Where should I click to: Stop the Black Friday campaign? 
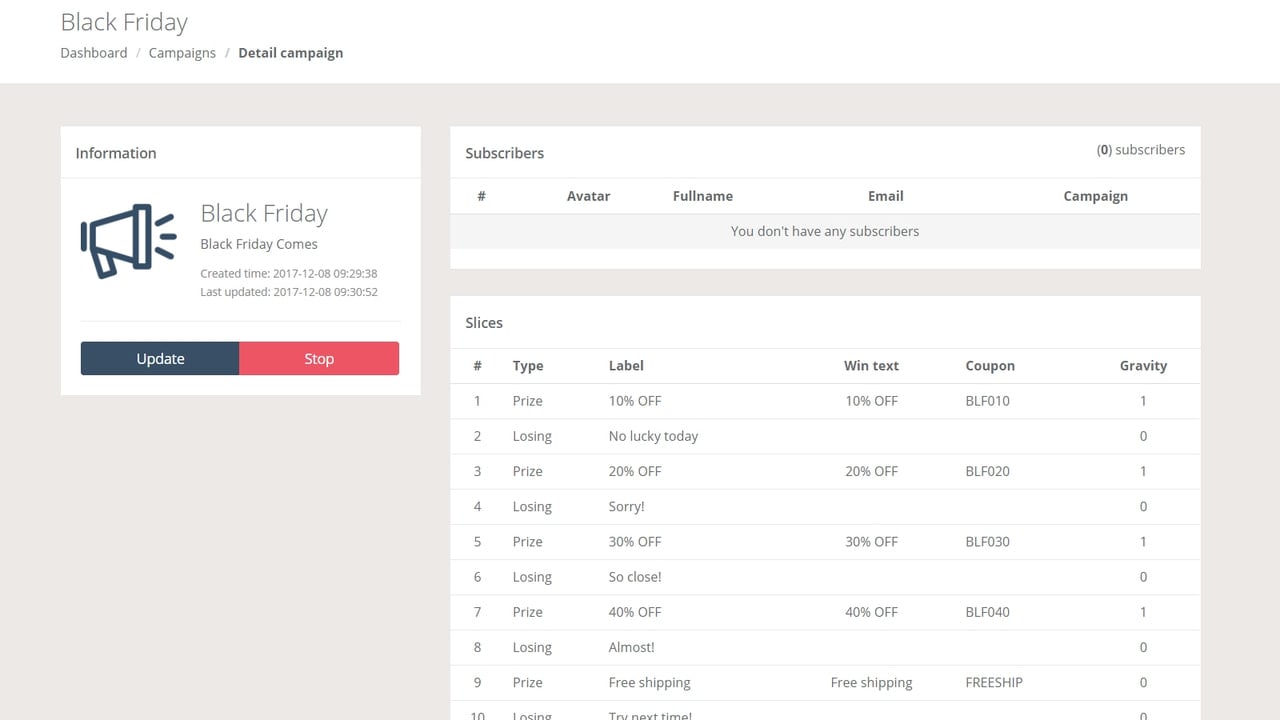point(319,358)
